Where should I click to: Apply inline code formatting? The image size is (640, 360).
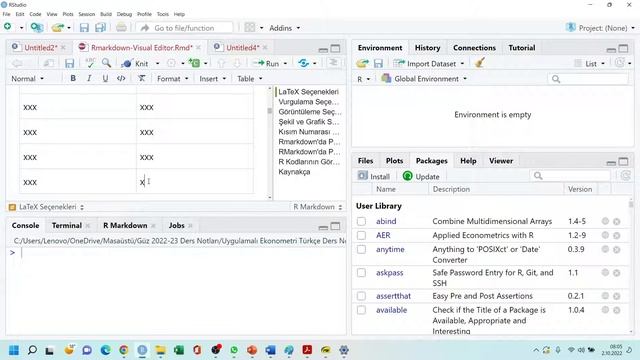click(x=121, y=78)
